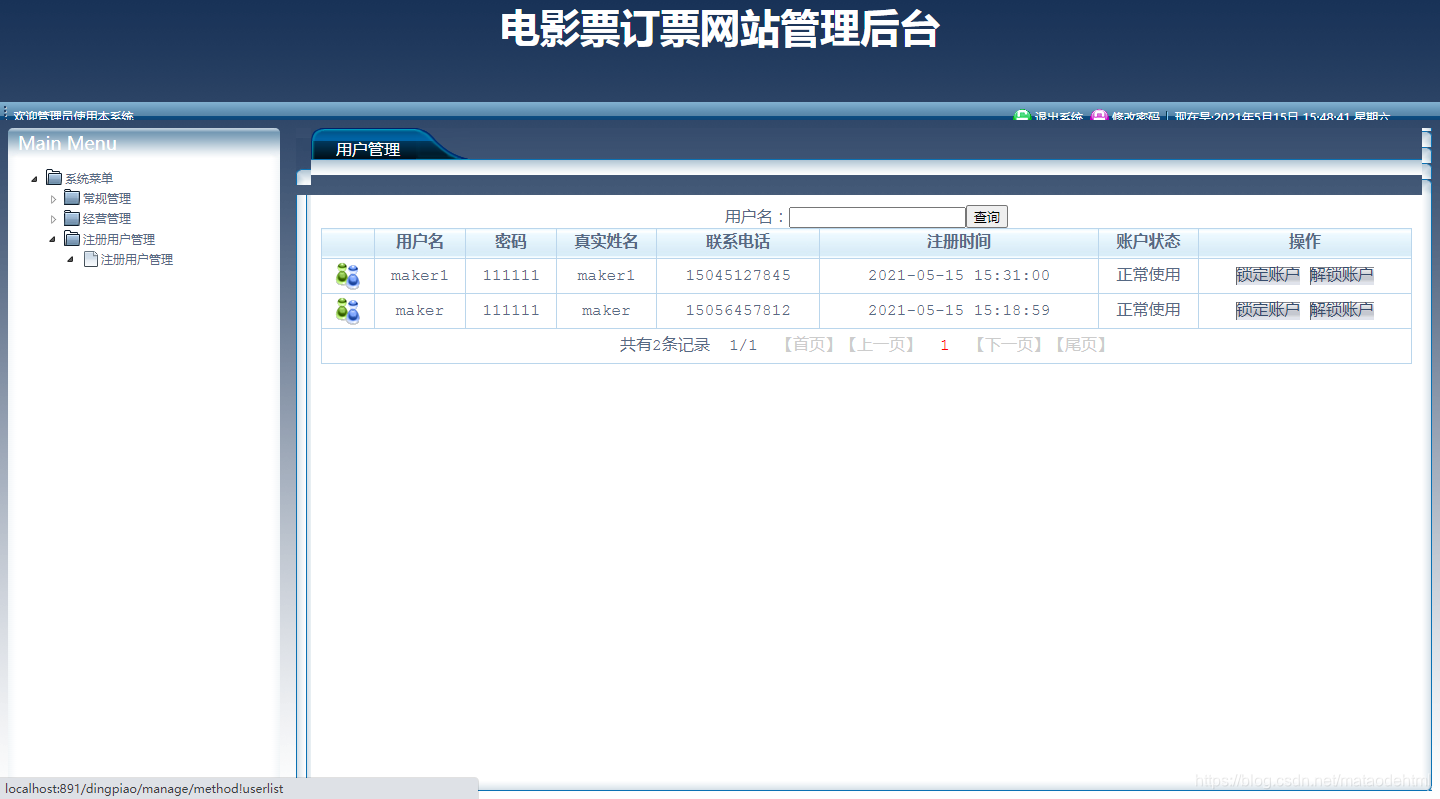The height and width of the screenshot is (799, 1440).
Task: Select the 系统菜单 root label
Action: pyautogui.click(x=89, y=178)
